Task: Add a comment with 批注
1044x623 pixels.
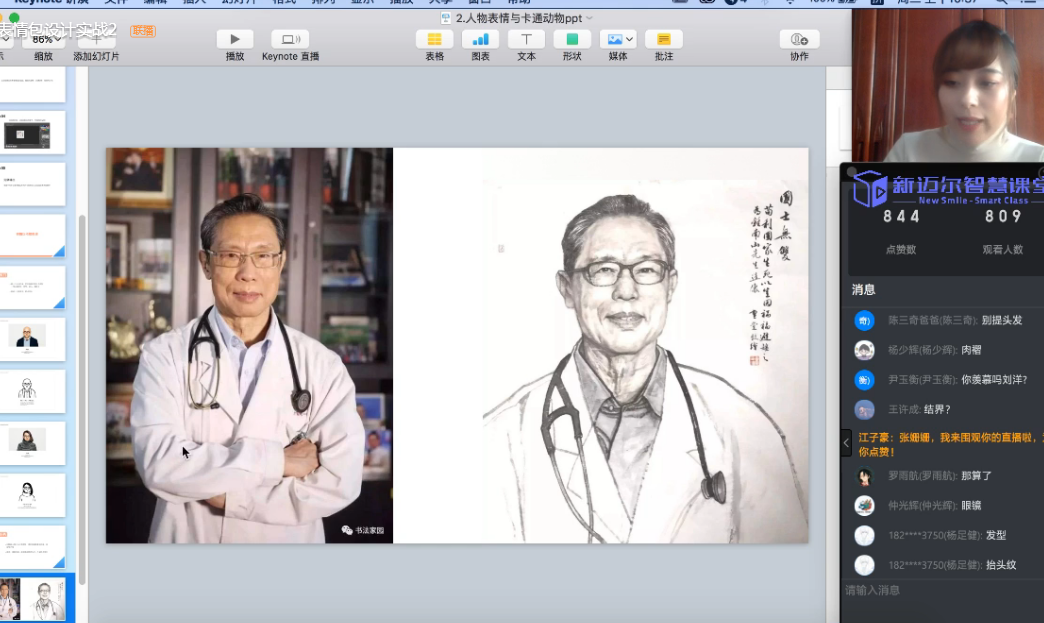Action: point(664,39)
